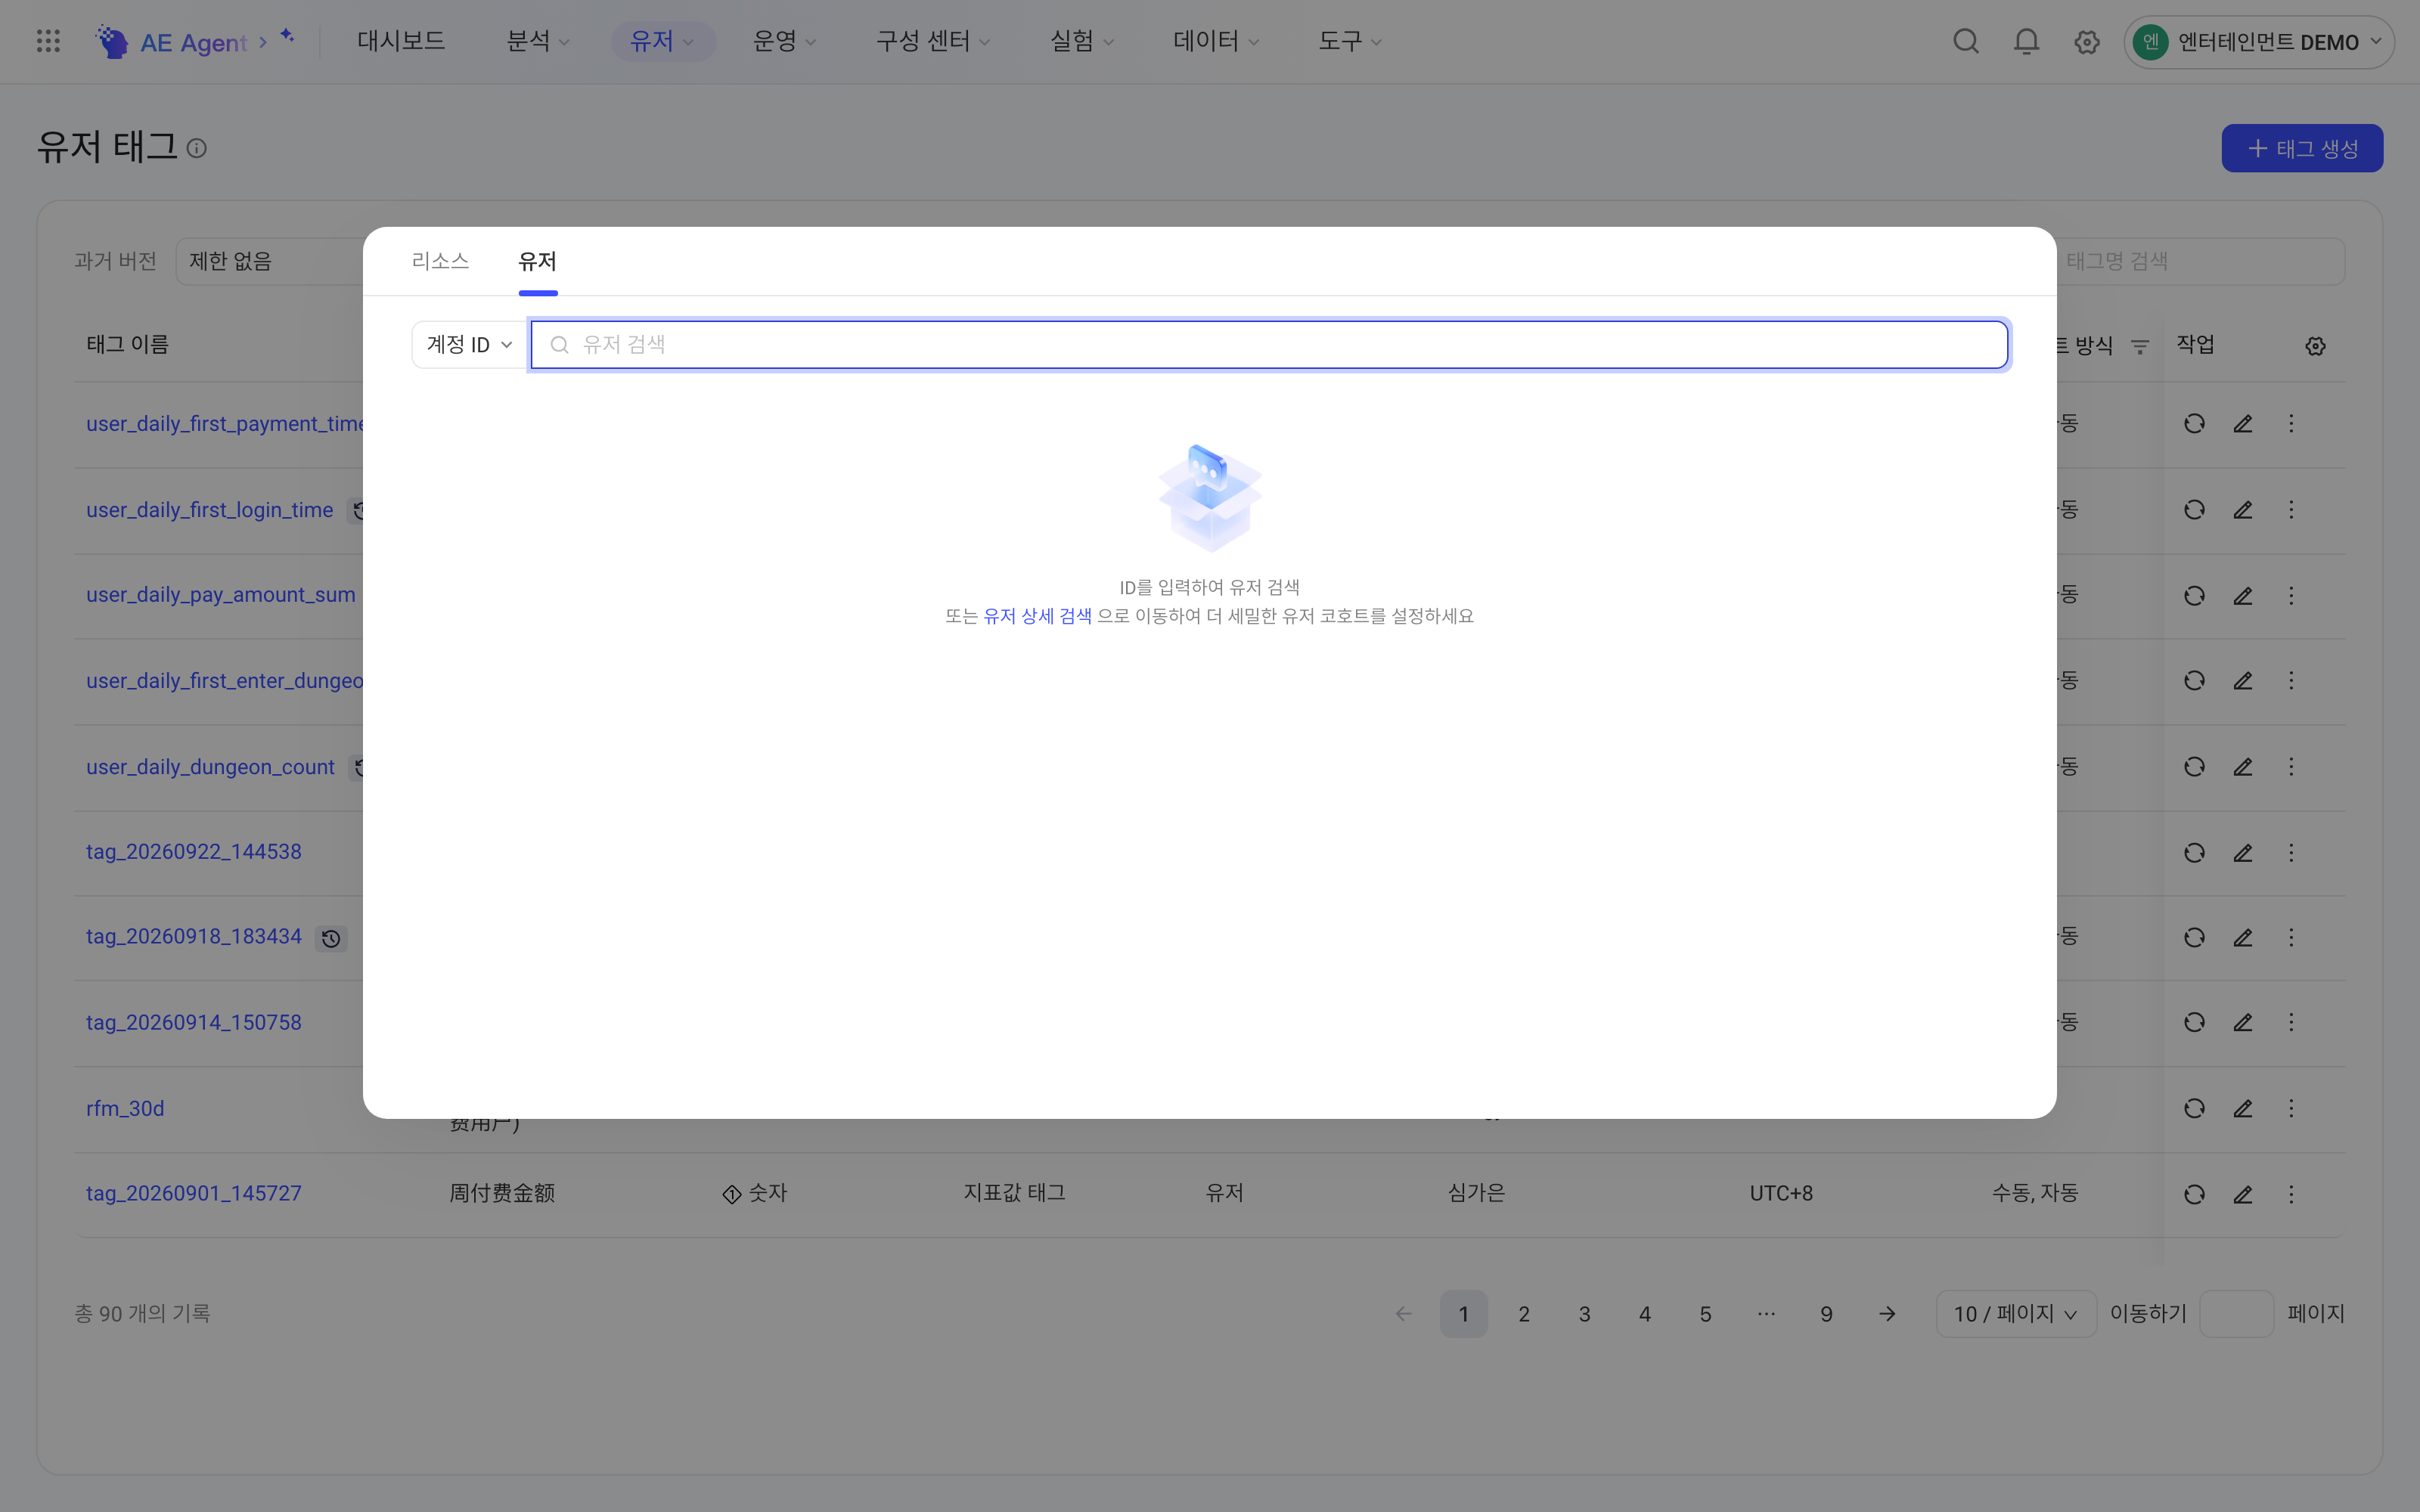The height and width of the screenshot is (1512, 2420).
Task: Click history icon beside tag_20260918_183434
Action: pos(331,939)
